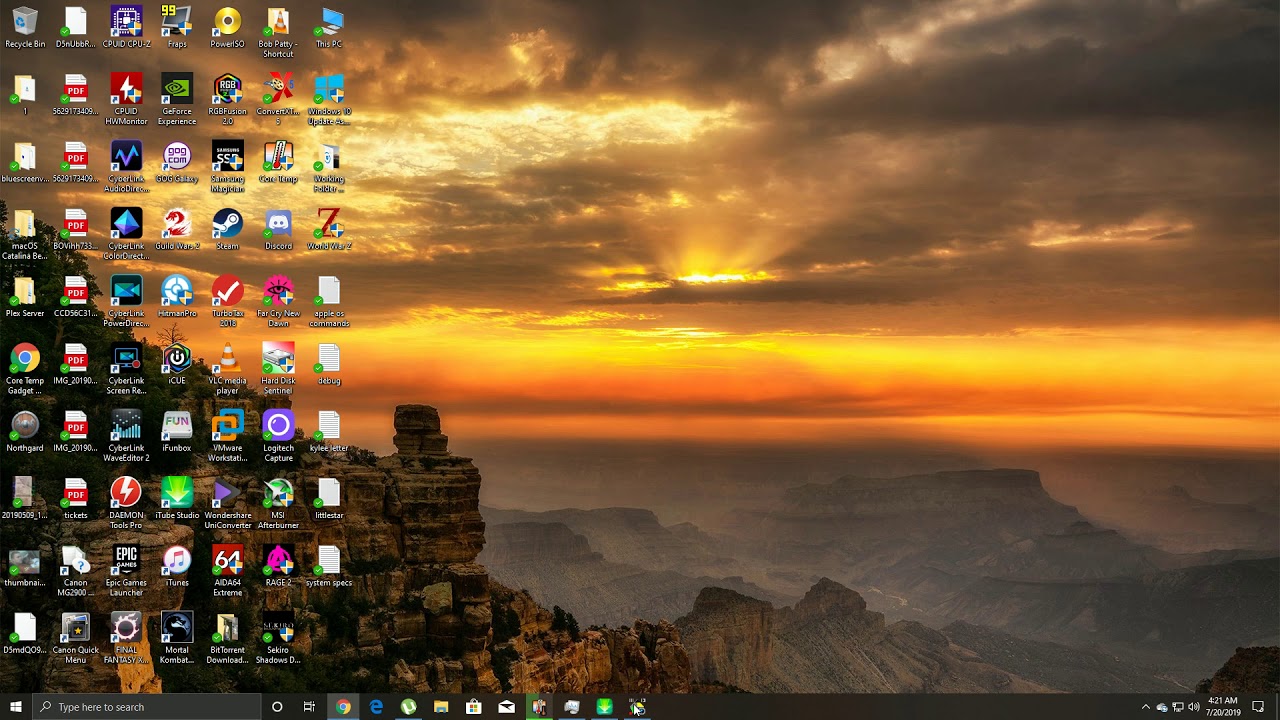Image resolution: width=1280 pixels, height=720 pixels.
Task: Open the volume control in tray
Action: [1193, 707]
